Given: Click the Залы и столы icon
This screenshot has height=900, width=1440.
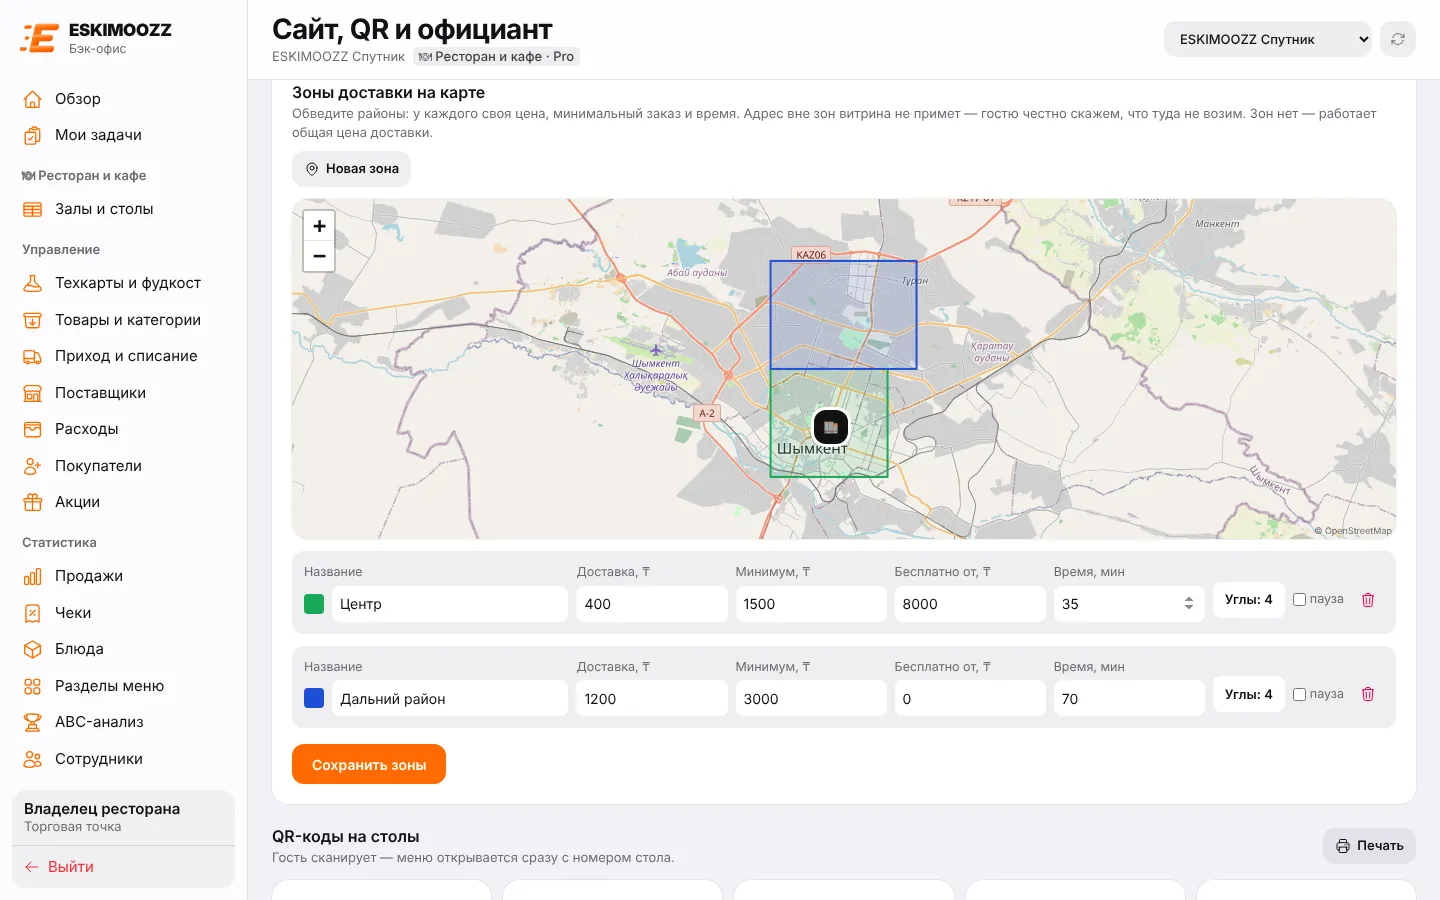Looking at the screenshot, I should (33, 209).
